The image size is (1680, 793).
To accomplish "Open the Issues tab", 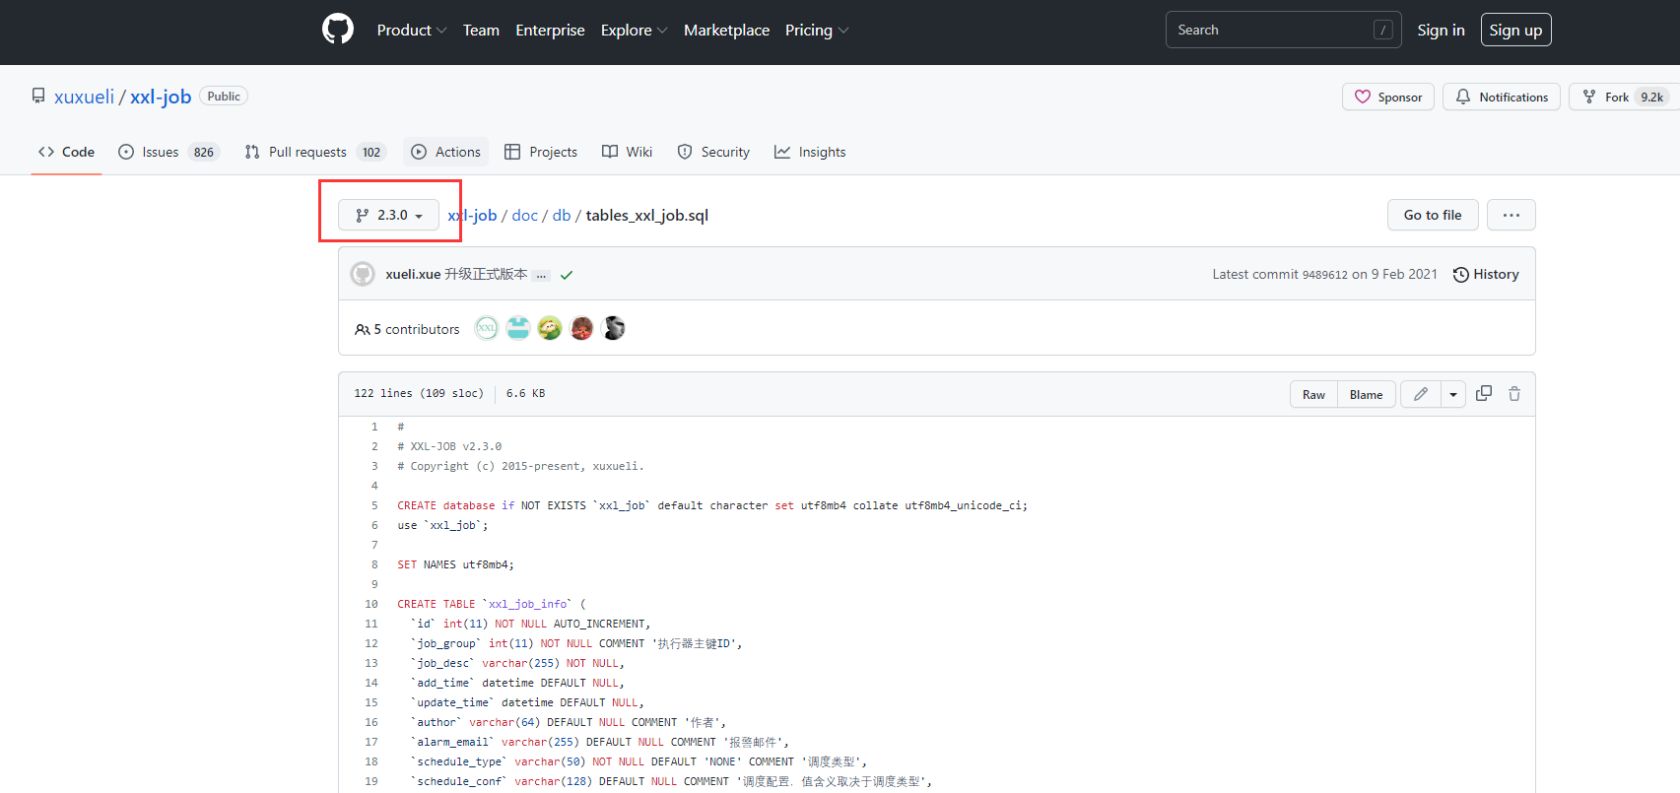I will click(167, 152).
